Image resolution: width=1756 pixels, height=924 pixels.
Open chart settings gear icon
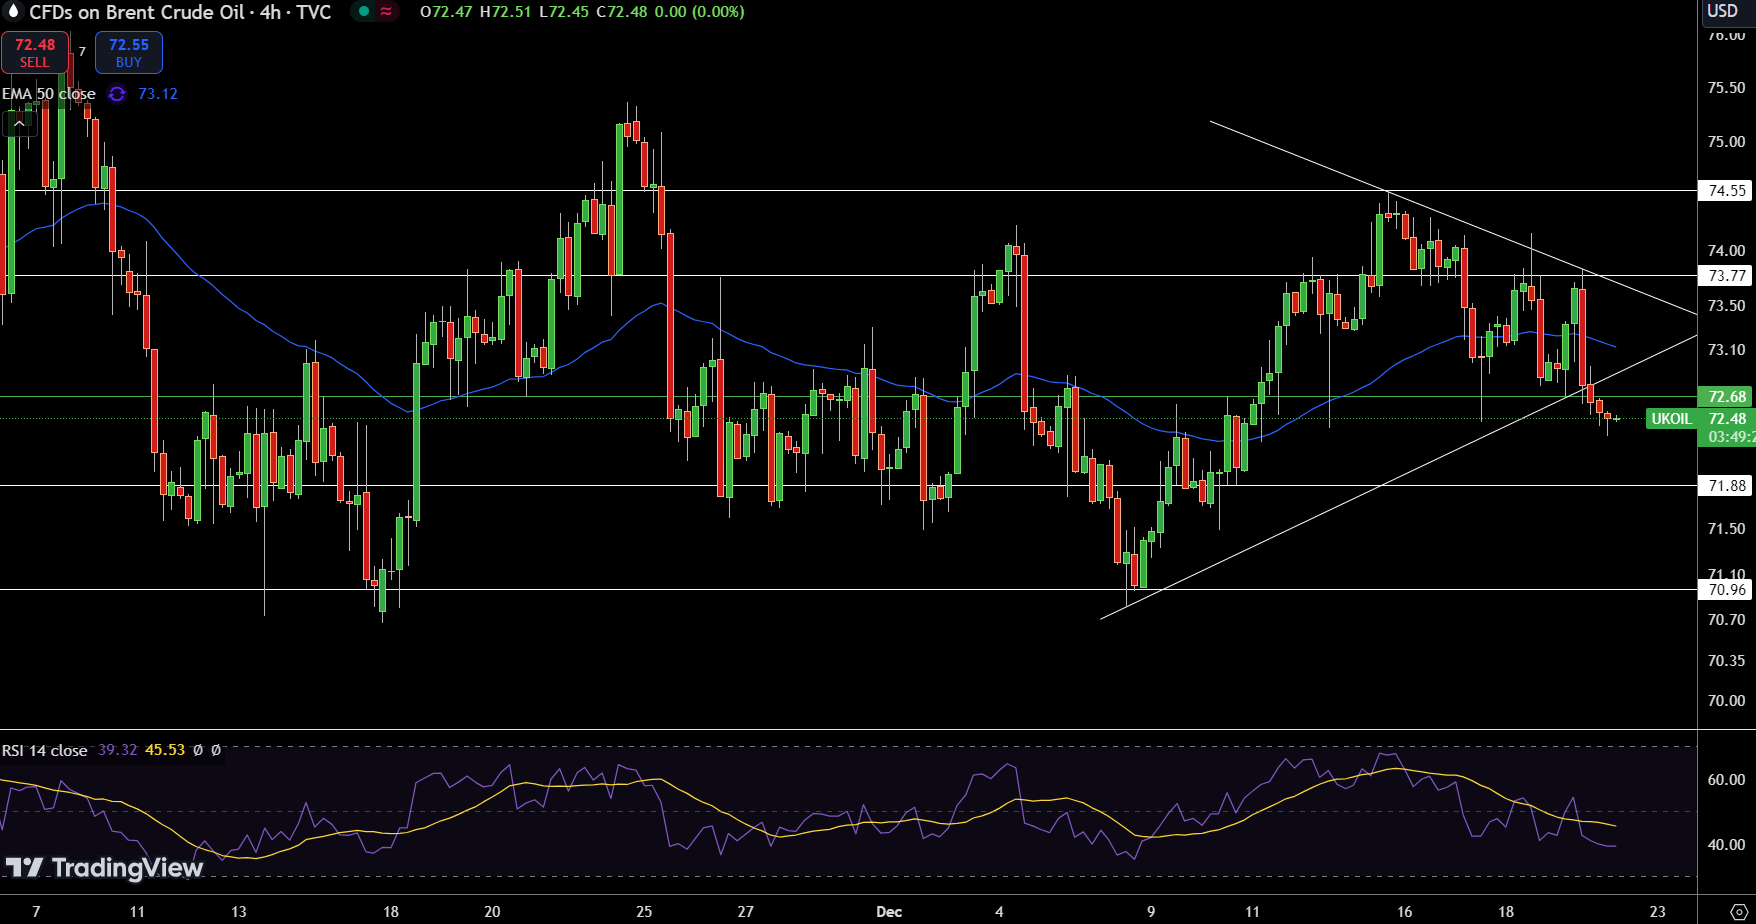pyautogui.click(x=1738, y=911)
